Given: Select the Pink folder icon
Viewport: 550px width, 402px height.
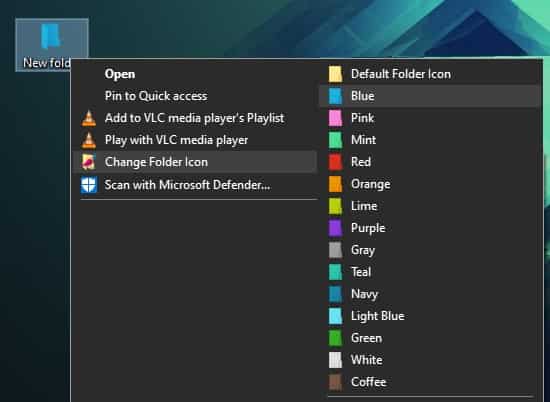Looking at the screenshot, I should 430,118.
